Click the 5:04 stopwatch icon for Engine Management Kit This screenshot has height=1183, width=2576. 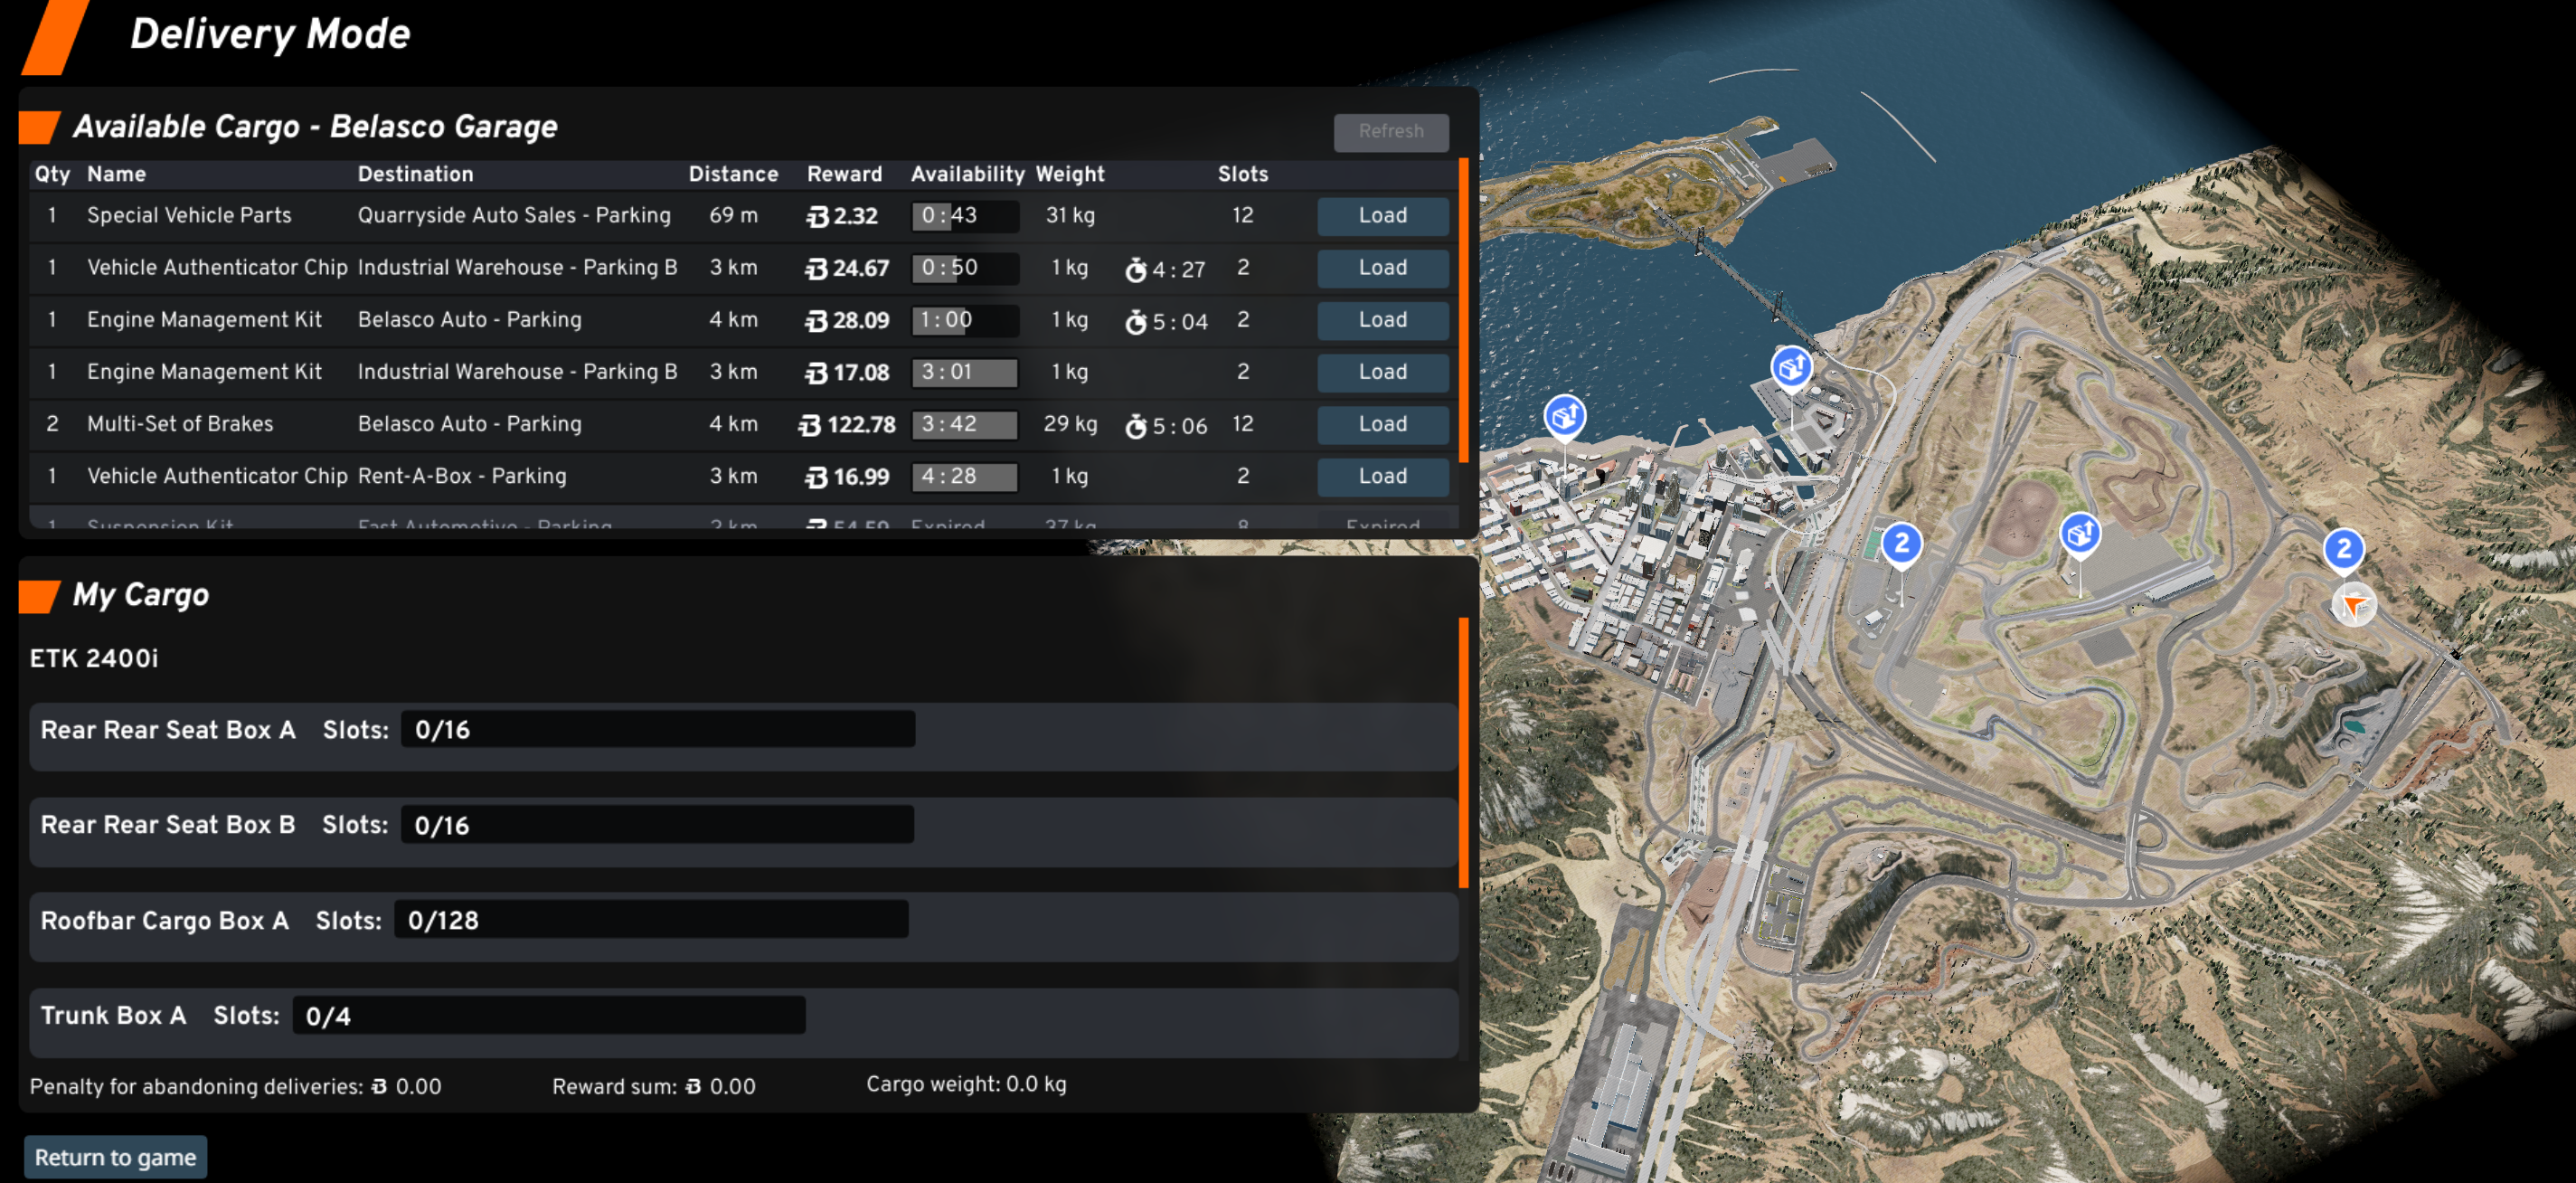pyautogui.click(x=1135, y=322)
